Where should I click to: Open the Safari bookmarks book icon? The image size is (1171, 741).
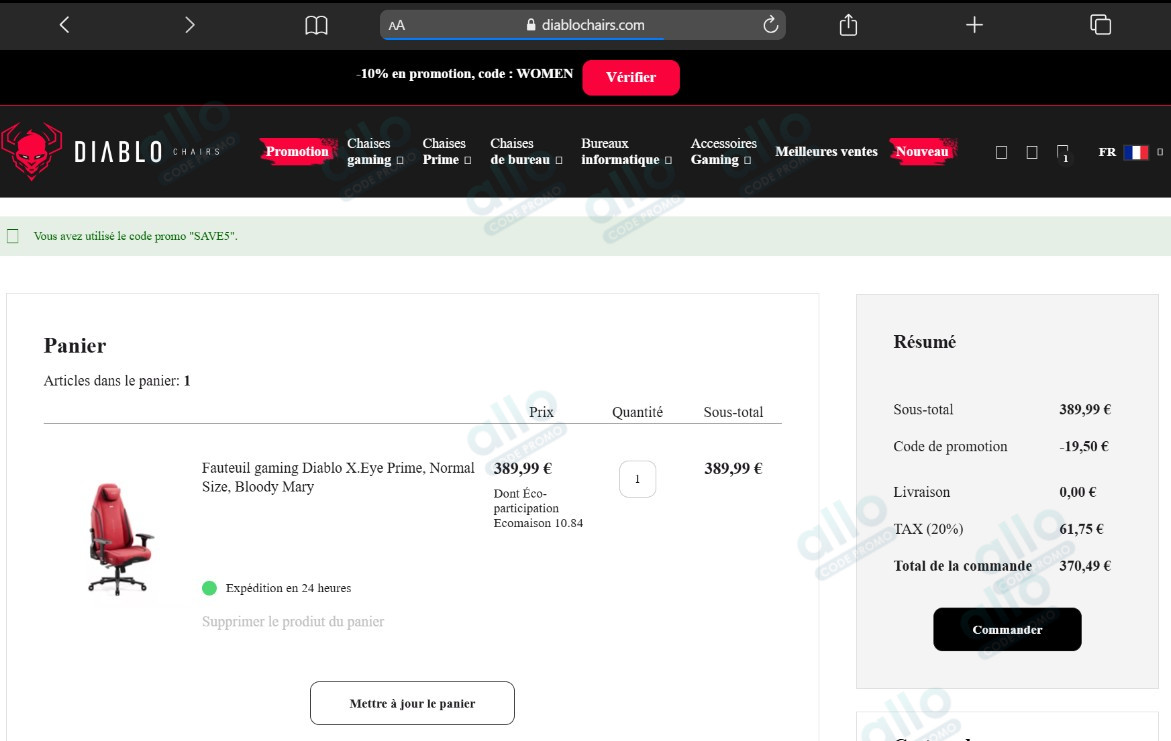[316, 25]
